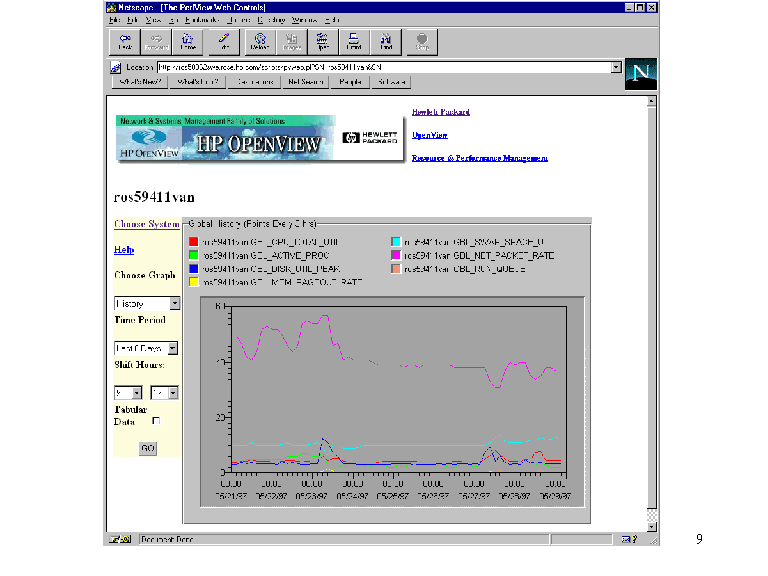The image size is (768, 576).
Task: Reload the page using the toolbar
Action: click(x=259, y=41)
